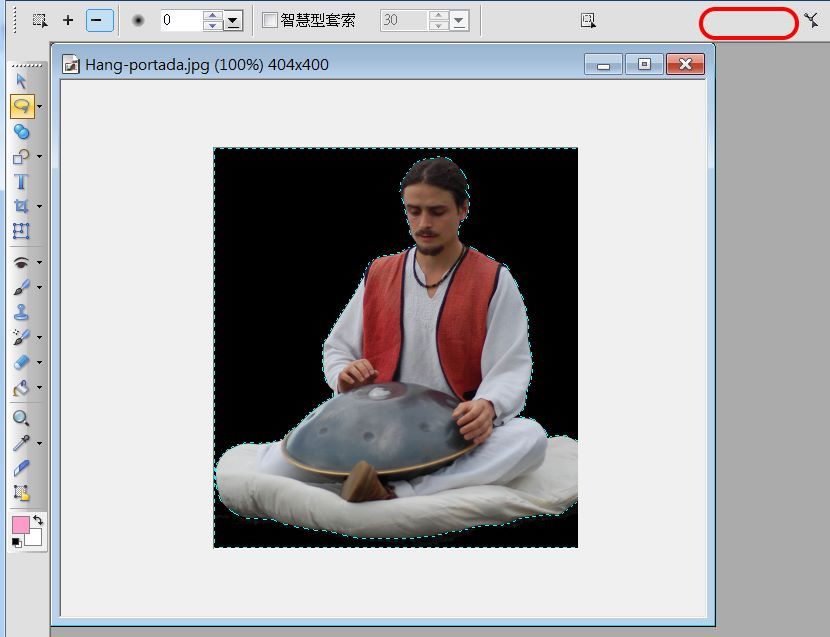Expand the Eyedropper tool flyout

point(40,443)
